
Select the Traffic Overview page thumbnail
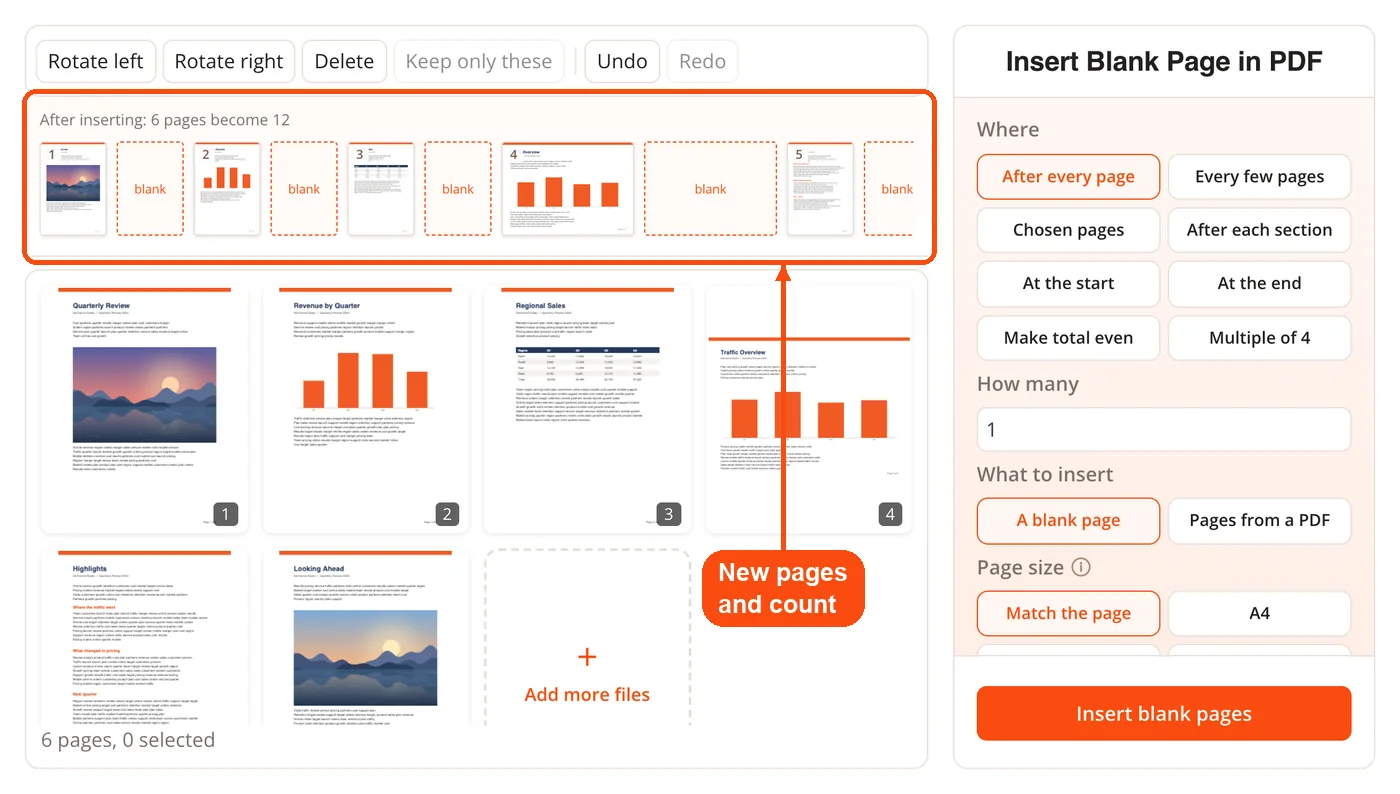point(809,410)
